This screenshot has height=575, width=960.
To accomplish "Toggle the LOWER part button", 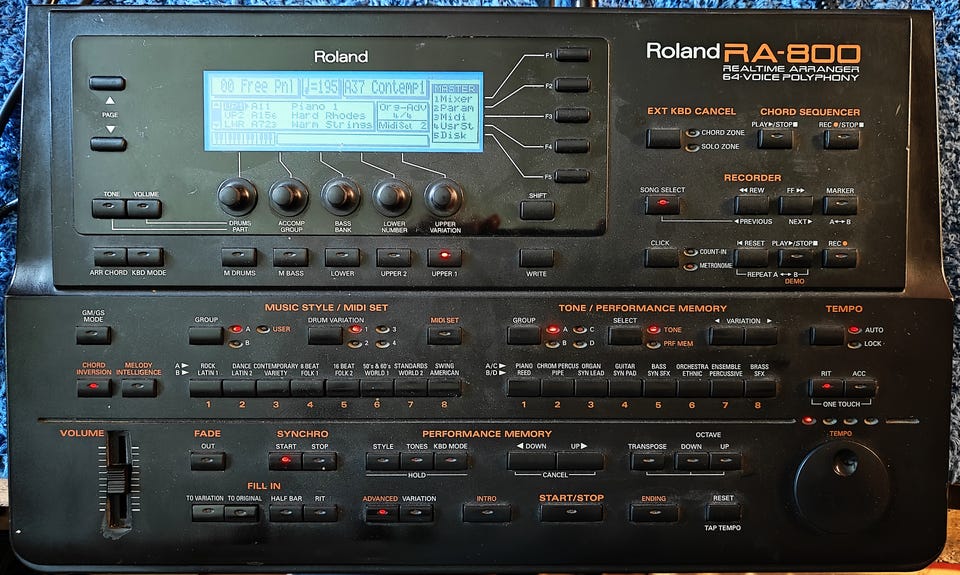I will point(342,257).
